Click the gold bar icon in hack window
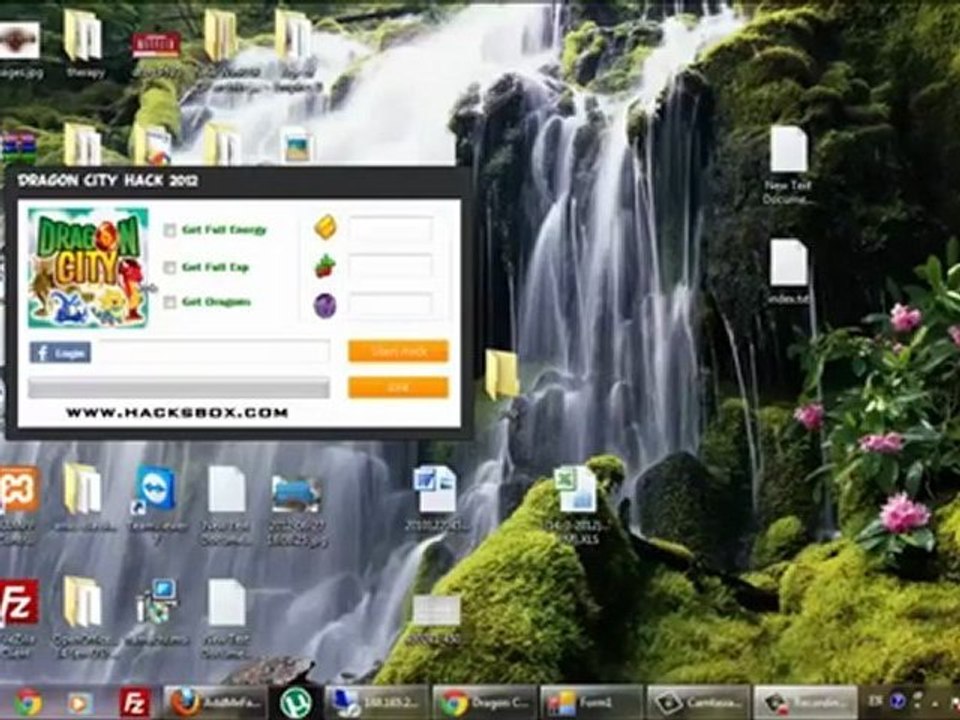The width and height of the screenshot is (960, 720). 325,227
